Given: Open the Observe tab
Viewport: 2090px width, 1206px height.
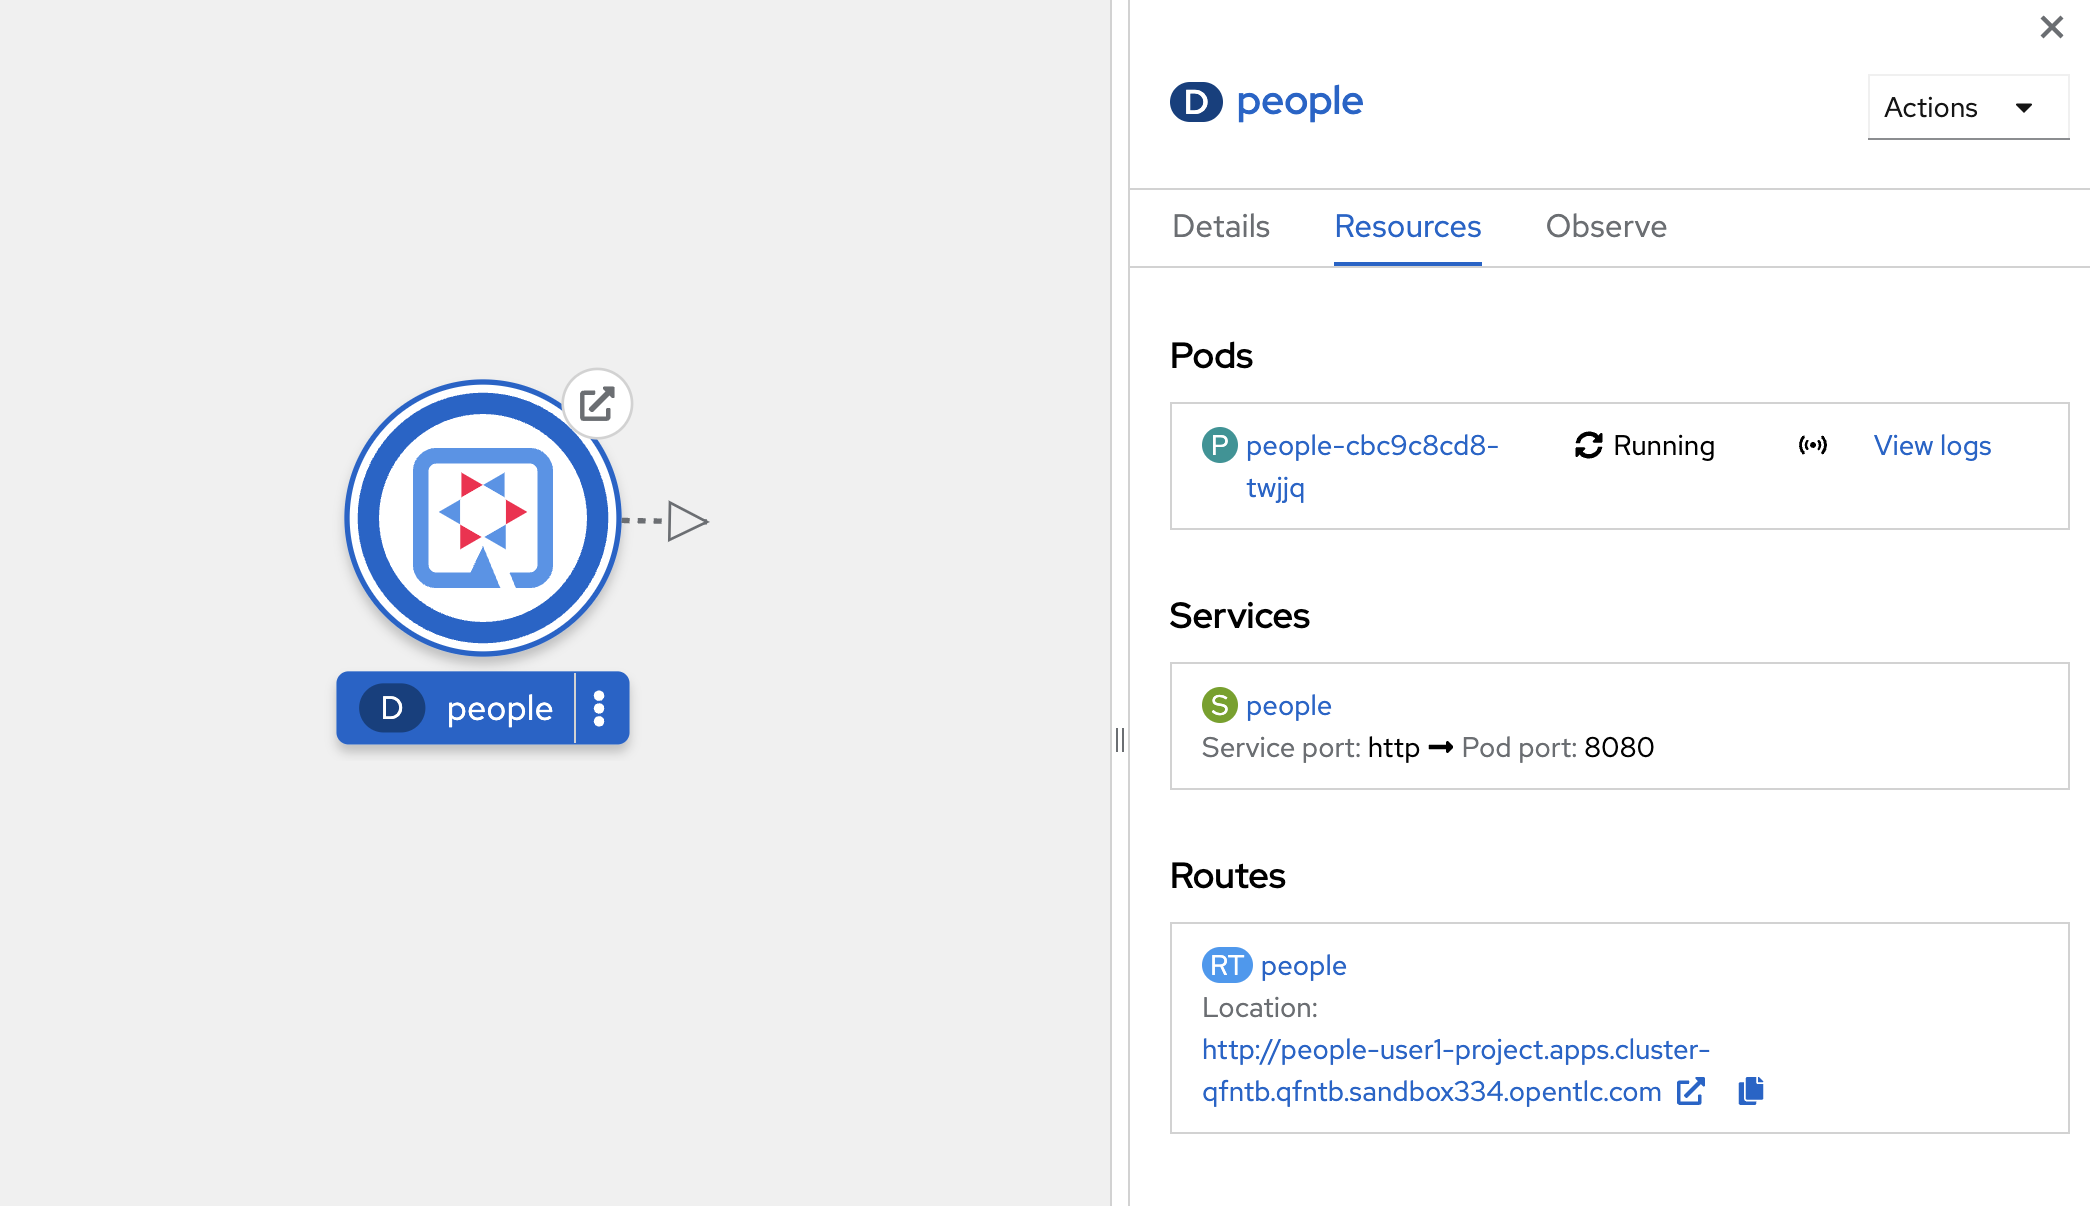Looking at the screenshot, I should tap(1606, 227).
